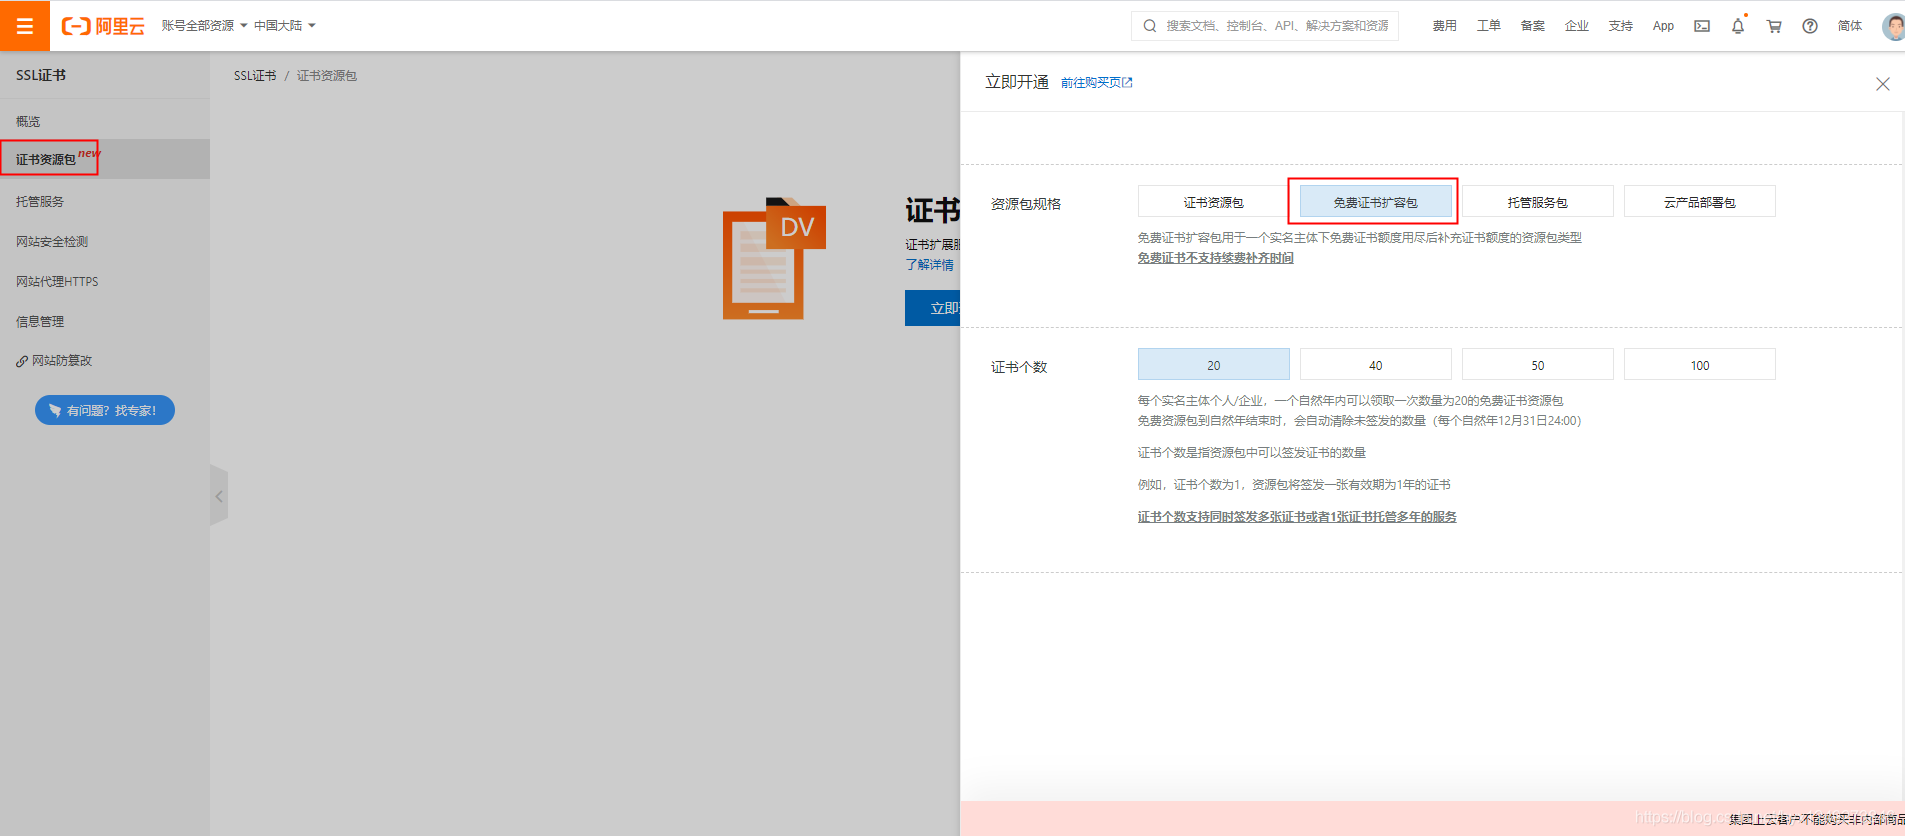
Task: Click the SSL证书 breadcrumb
Action: click(x=255, y=76)
